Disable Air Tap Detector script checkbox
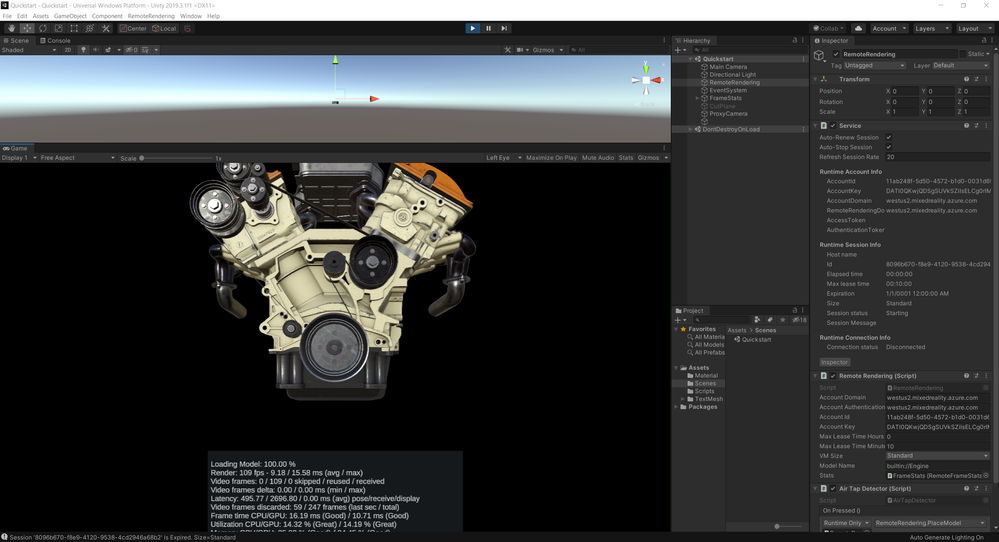Image resolution: width=999 pixels, height=542 pixels. tap(833, 489)
